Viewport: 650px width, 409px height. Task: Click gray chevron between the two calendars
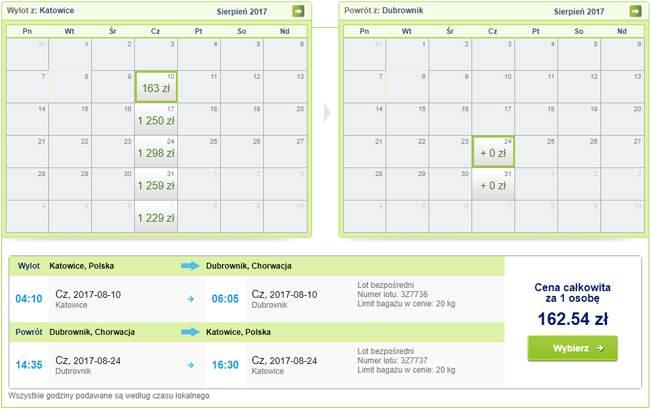pos(326,111)
